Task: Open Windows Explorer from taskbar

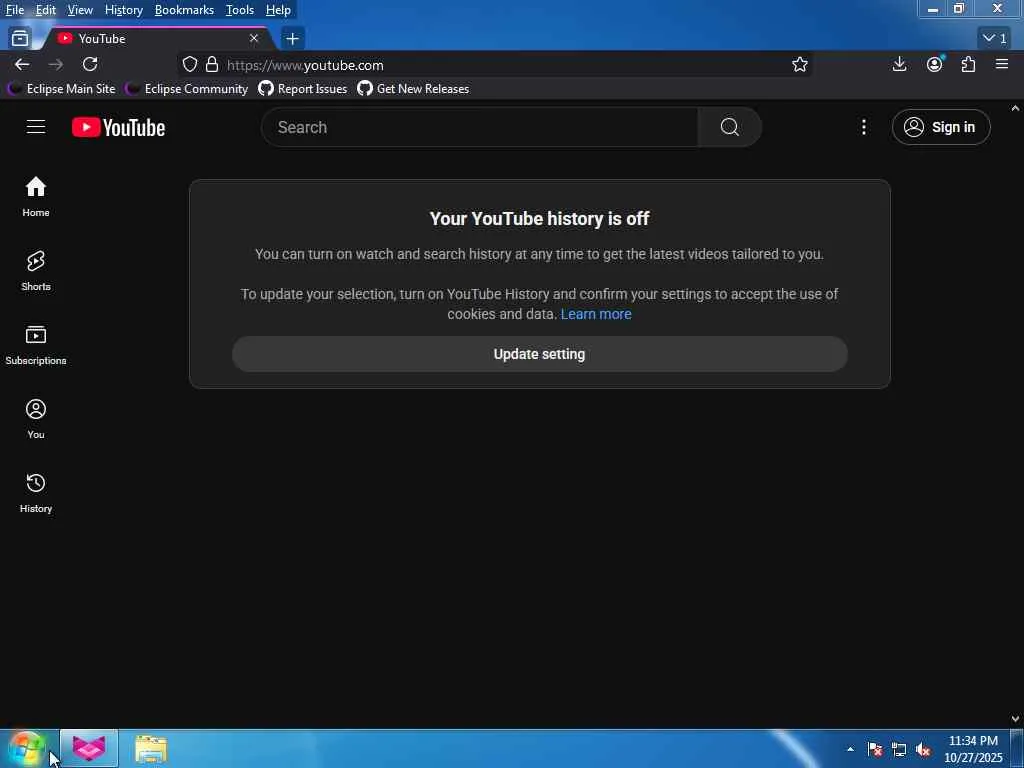Action: 151,748
